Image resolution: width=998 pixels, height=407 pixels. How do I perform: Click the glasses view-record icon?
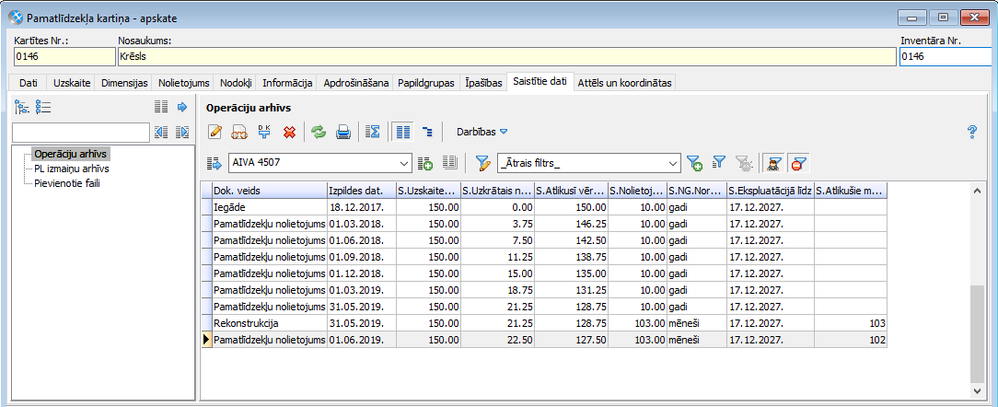tap(239, 132)
